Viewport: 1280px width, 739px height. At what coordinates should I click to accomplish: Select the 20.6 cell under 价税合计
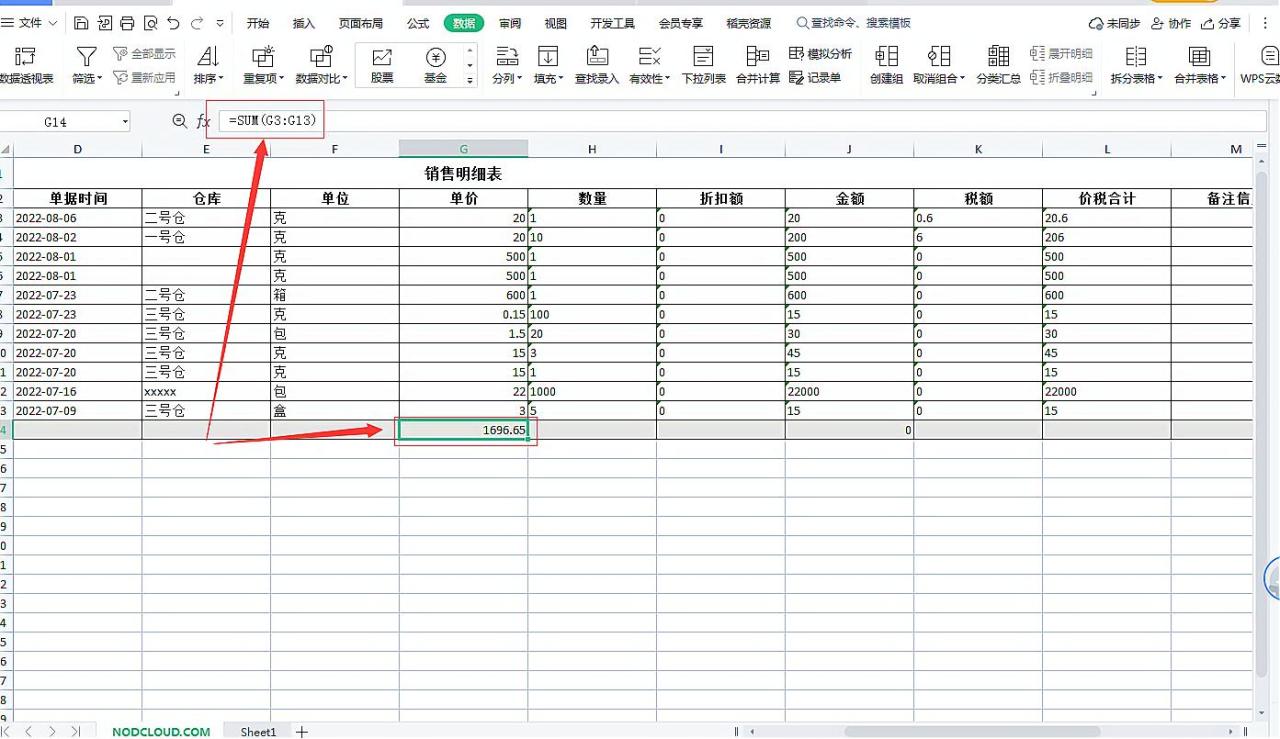[x=1107, y=218]
